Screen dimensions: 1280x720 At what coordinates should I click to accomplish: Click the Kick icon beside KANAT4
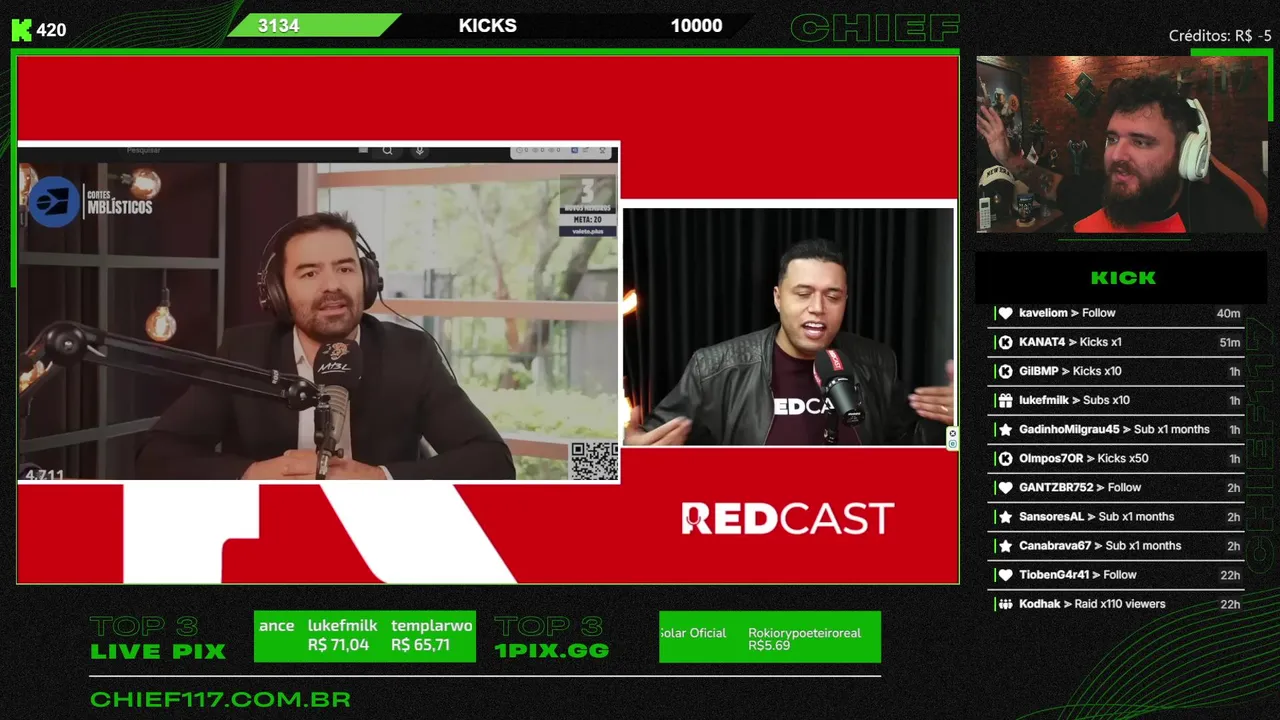[1006, 342]
